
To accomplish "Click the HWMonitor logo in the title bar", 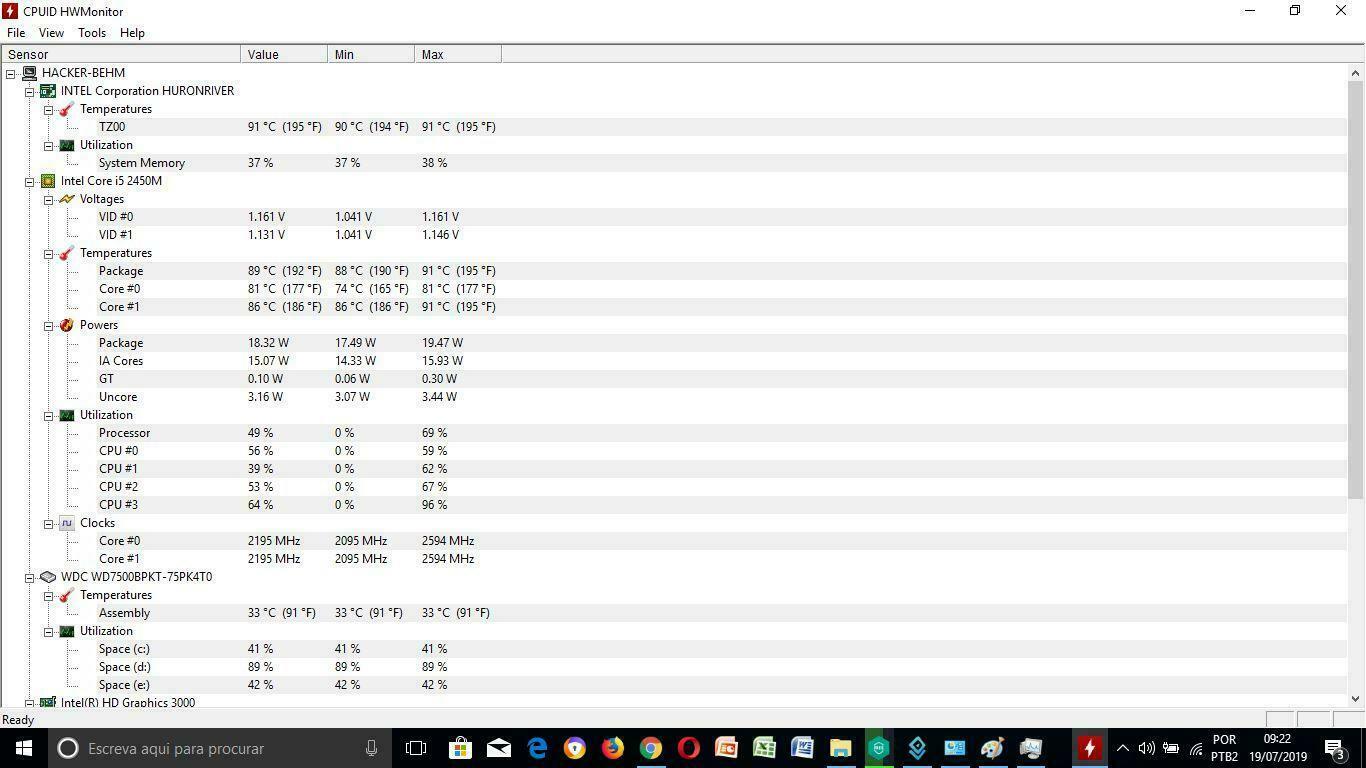I will 10,11.
